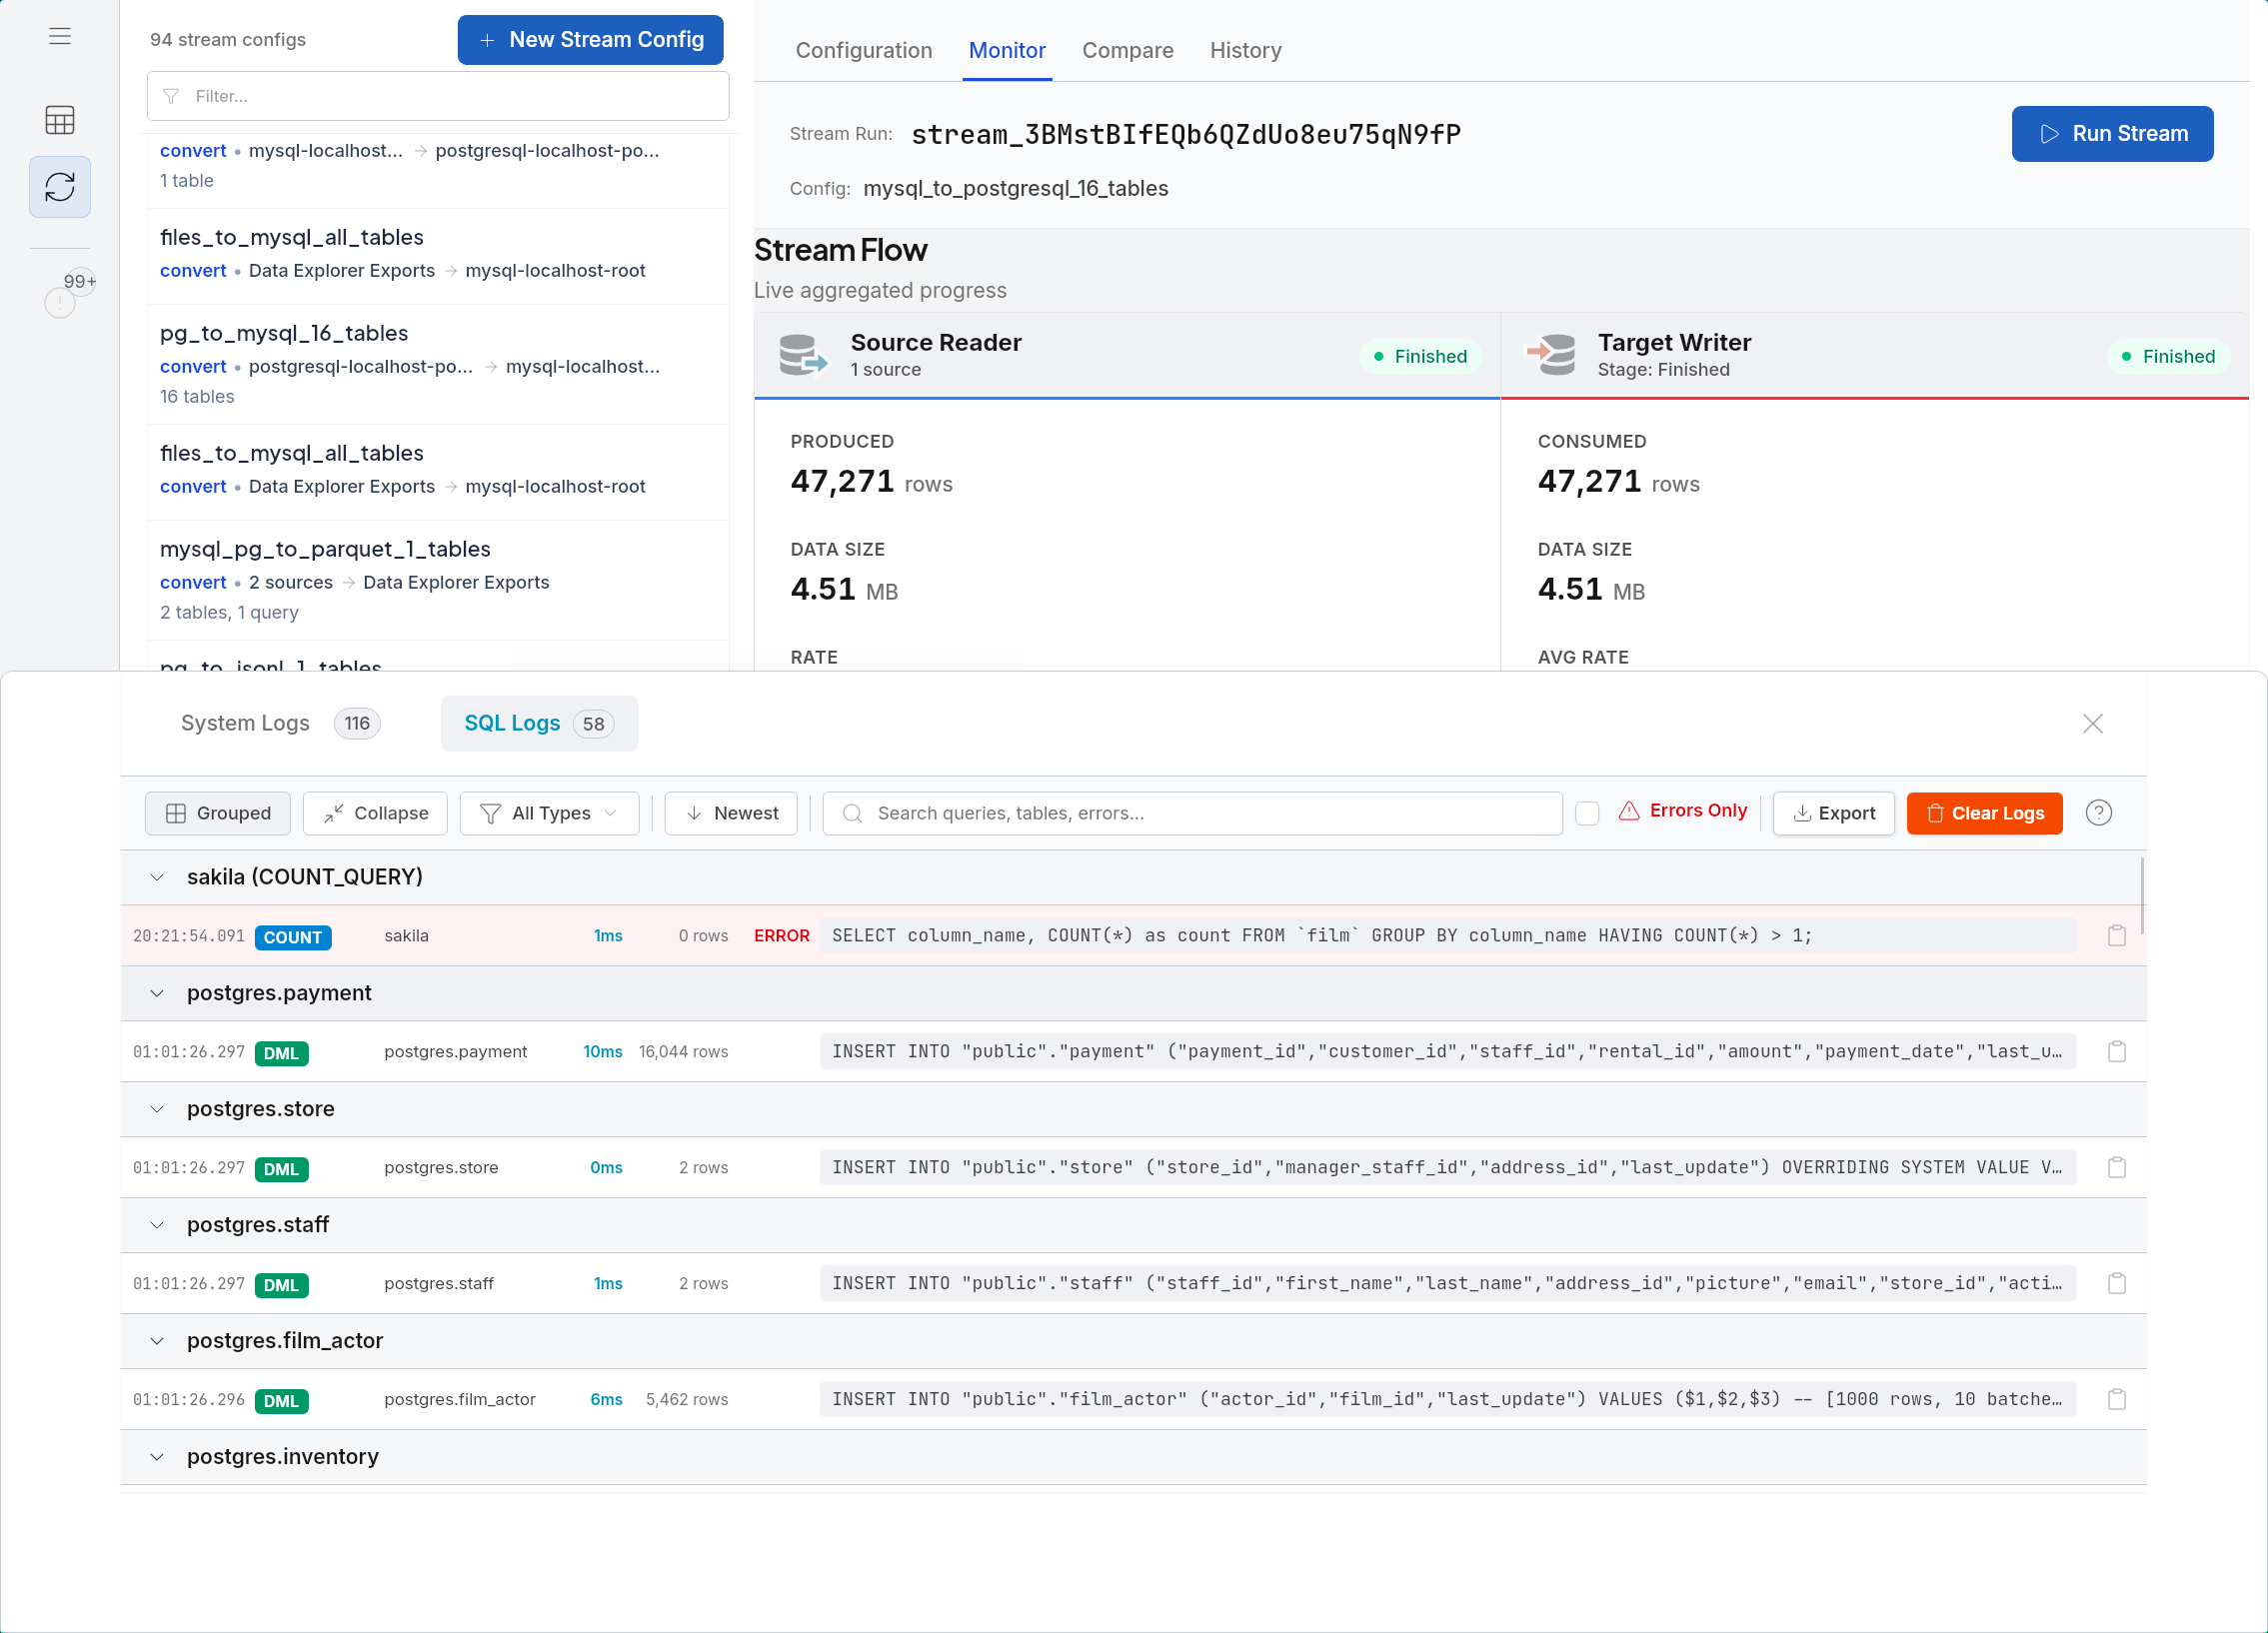Export the SQL logs
This screenshot has width=2268, height=1633.
[x=1833, y=813]
